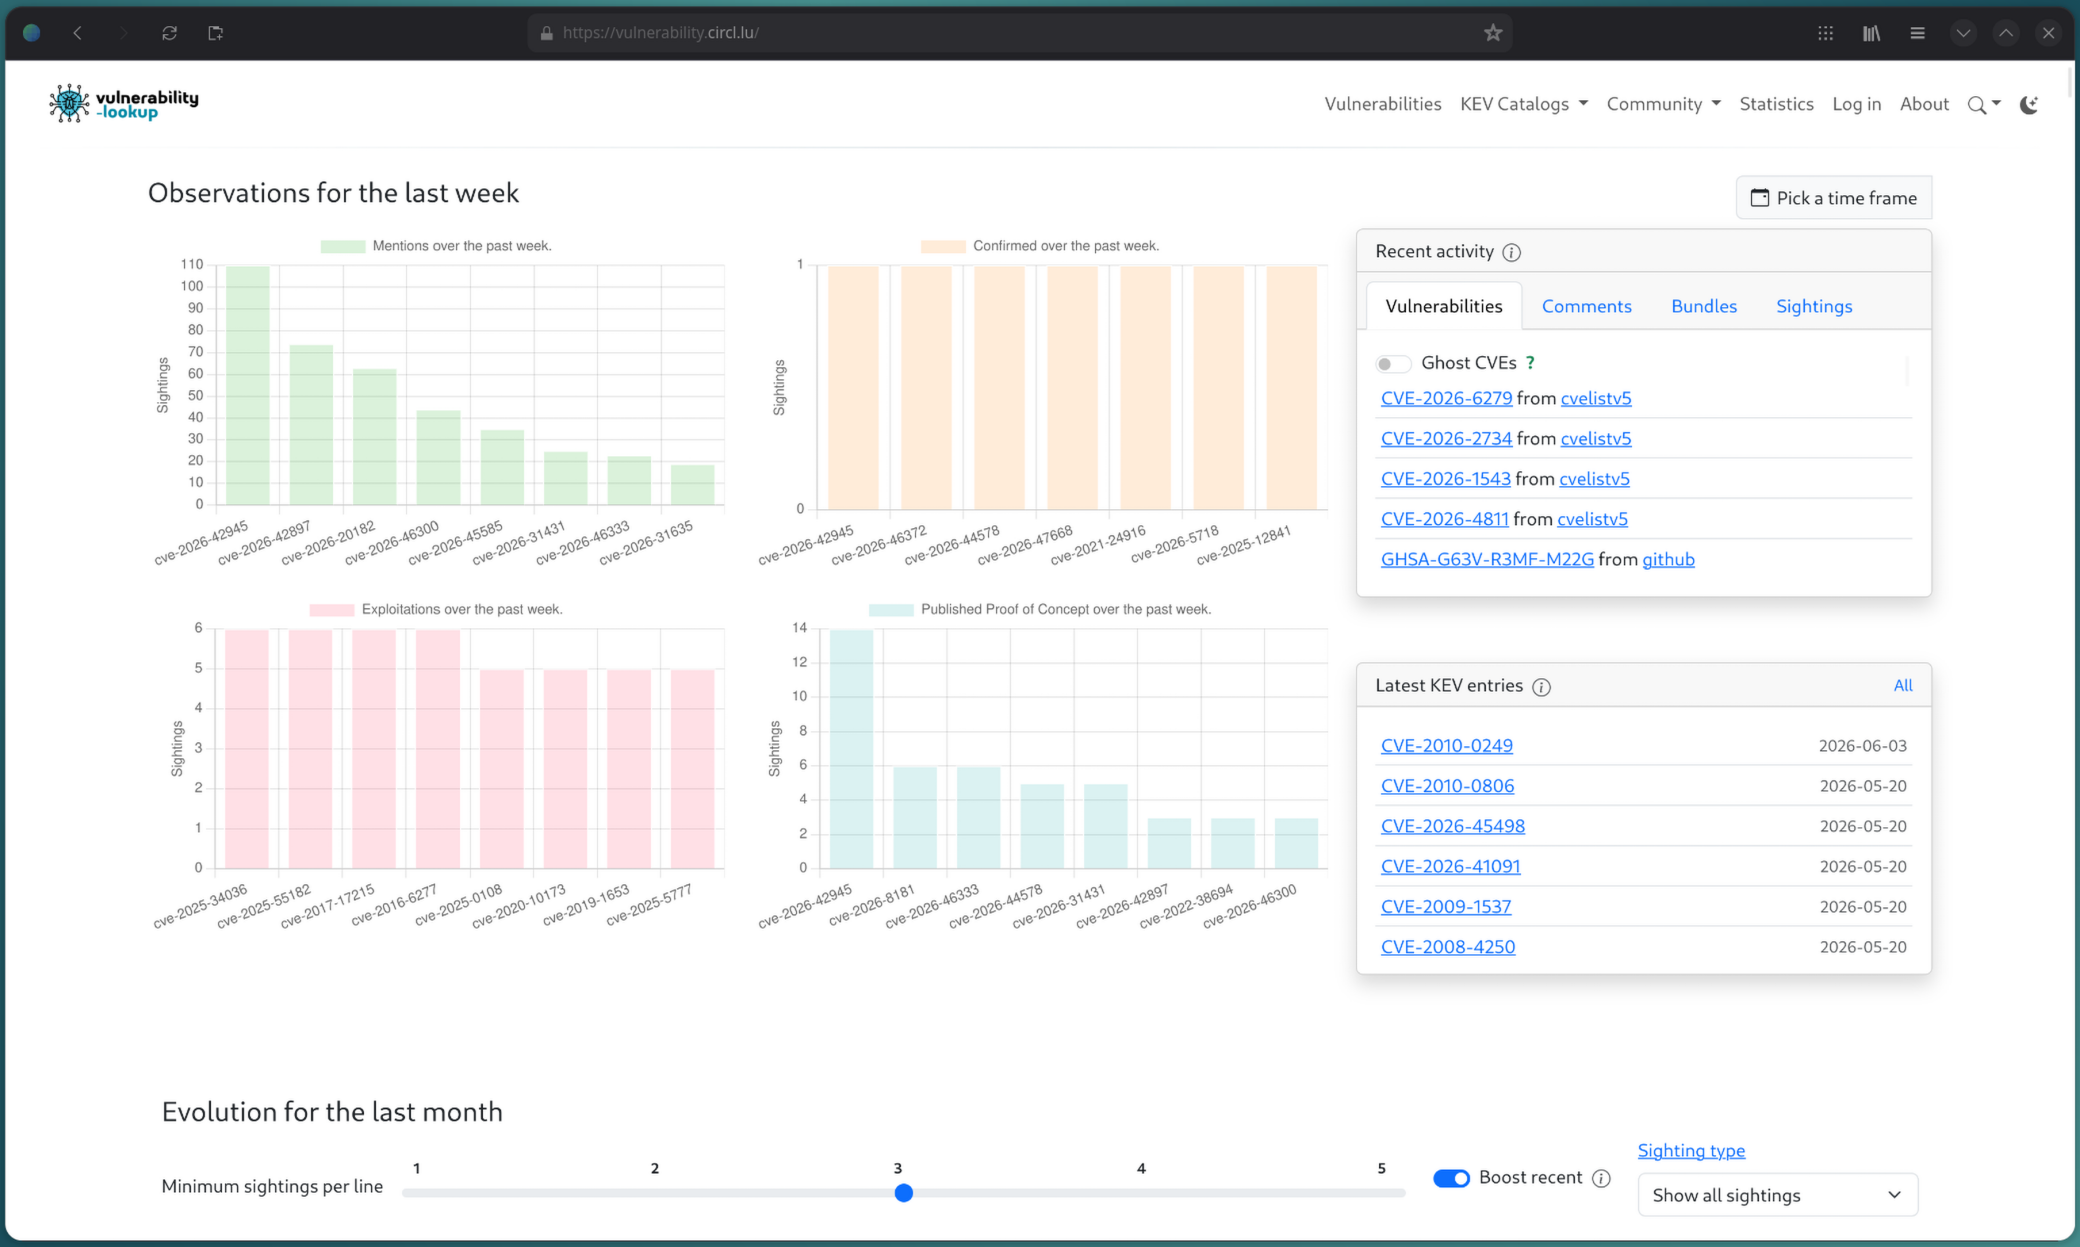Viewport: 2080px width, 1247px height.
Task: Open the search magnifier dropdown in navbar
Action: pyautogui.click(x=1984, y=104)
